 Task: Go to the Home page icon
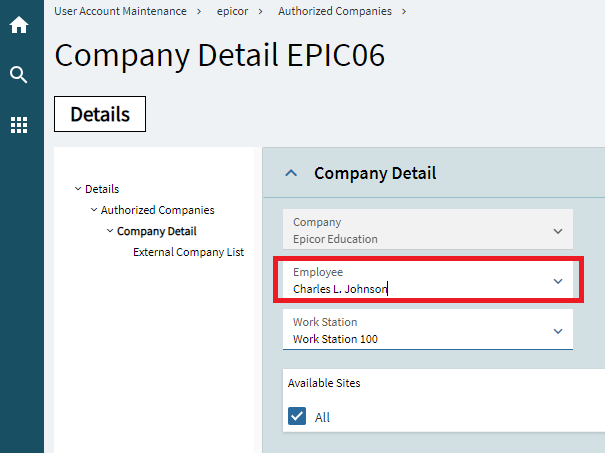[19, 25]
